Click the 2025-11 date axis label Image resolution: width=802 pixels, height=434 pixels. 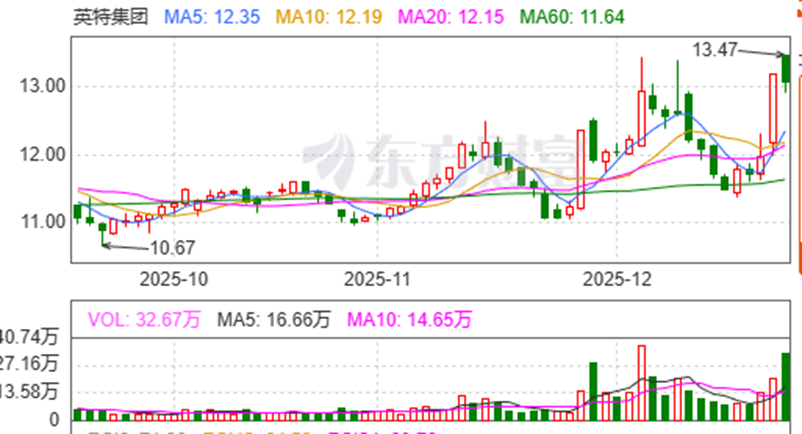[x=377, y=279]
